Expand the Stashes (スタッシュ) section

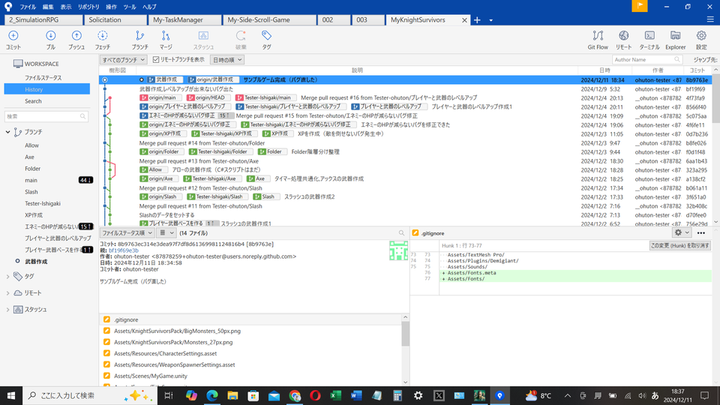8,309
